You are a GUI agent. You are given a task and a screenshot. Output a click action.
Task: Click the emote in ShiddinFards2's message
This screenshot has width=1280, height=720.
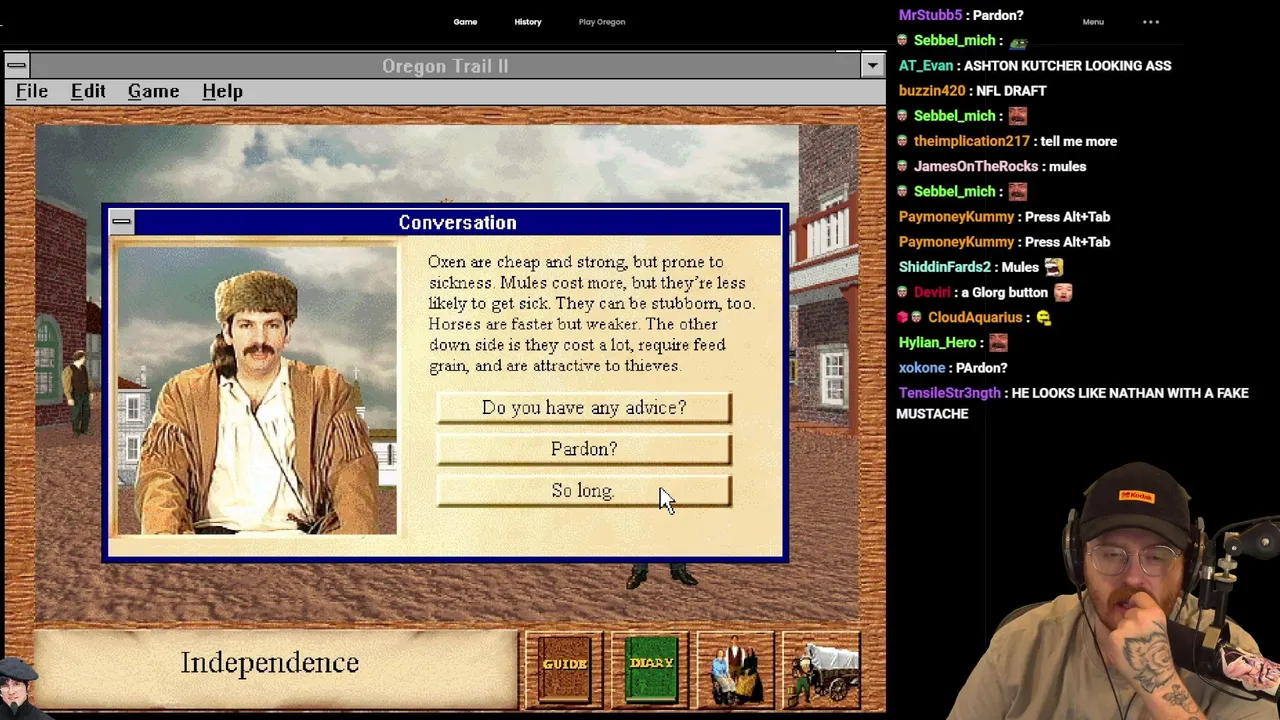(1053, 267)
